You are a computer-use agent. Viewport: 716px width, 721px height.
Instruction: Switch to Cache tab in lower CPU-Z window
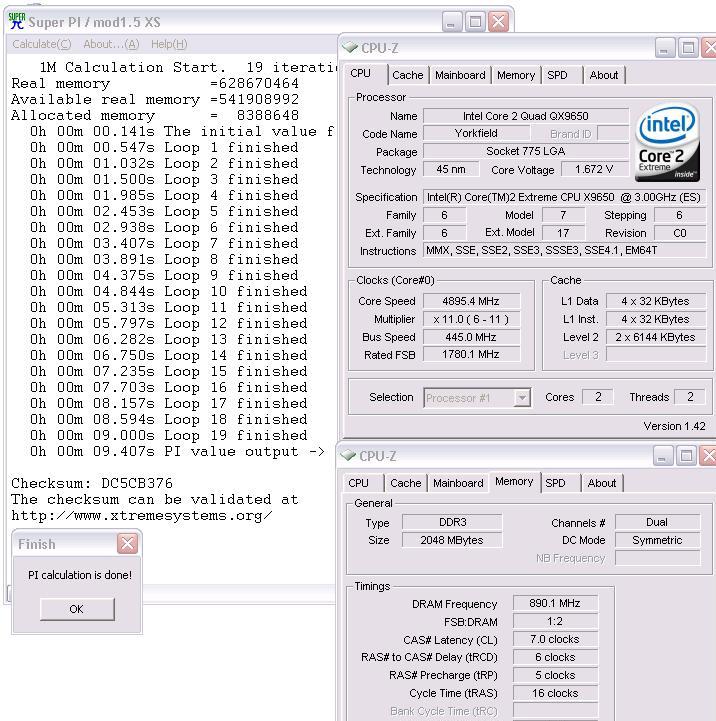[406, 483]
